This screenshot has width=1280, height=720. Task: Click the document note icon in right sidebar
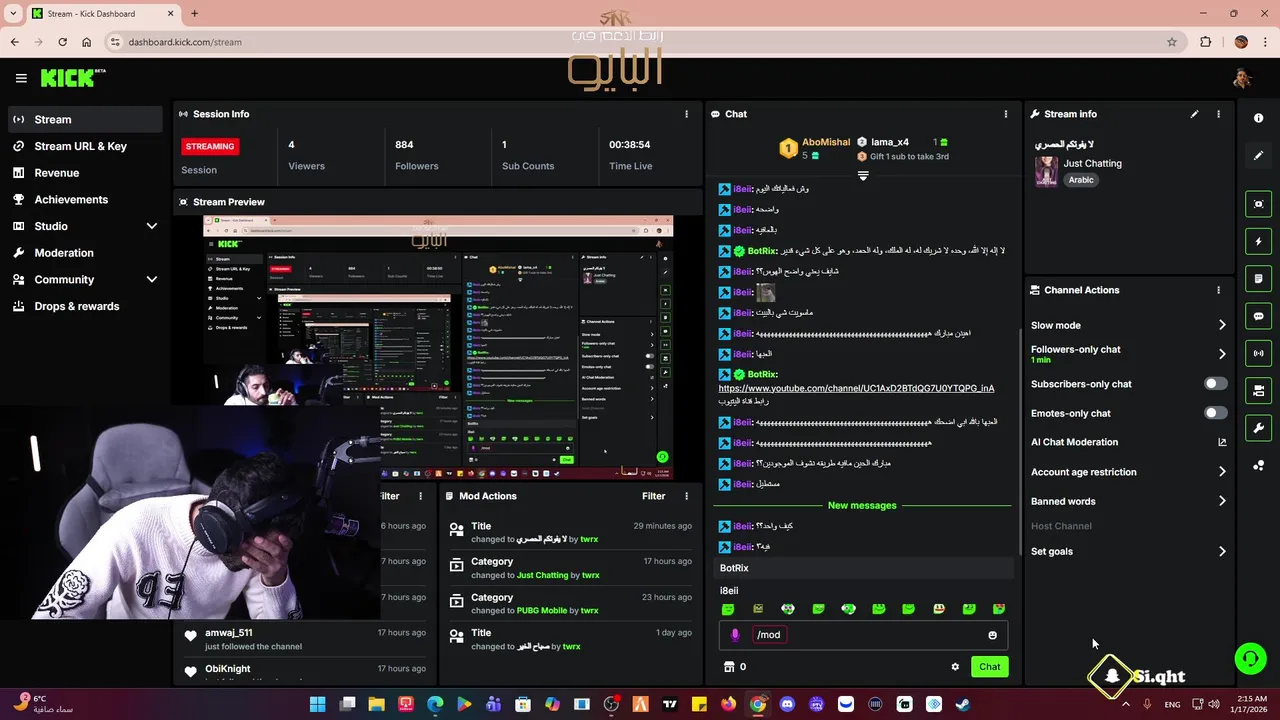(x=1259, y=279)
